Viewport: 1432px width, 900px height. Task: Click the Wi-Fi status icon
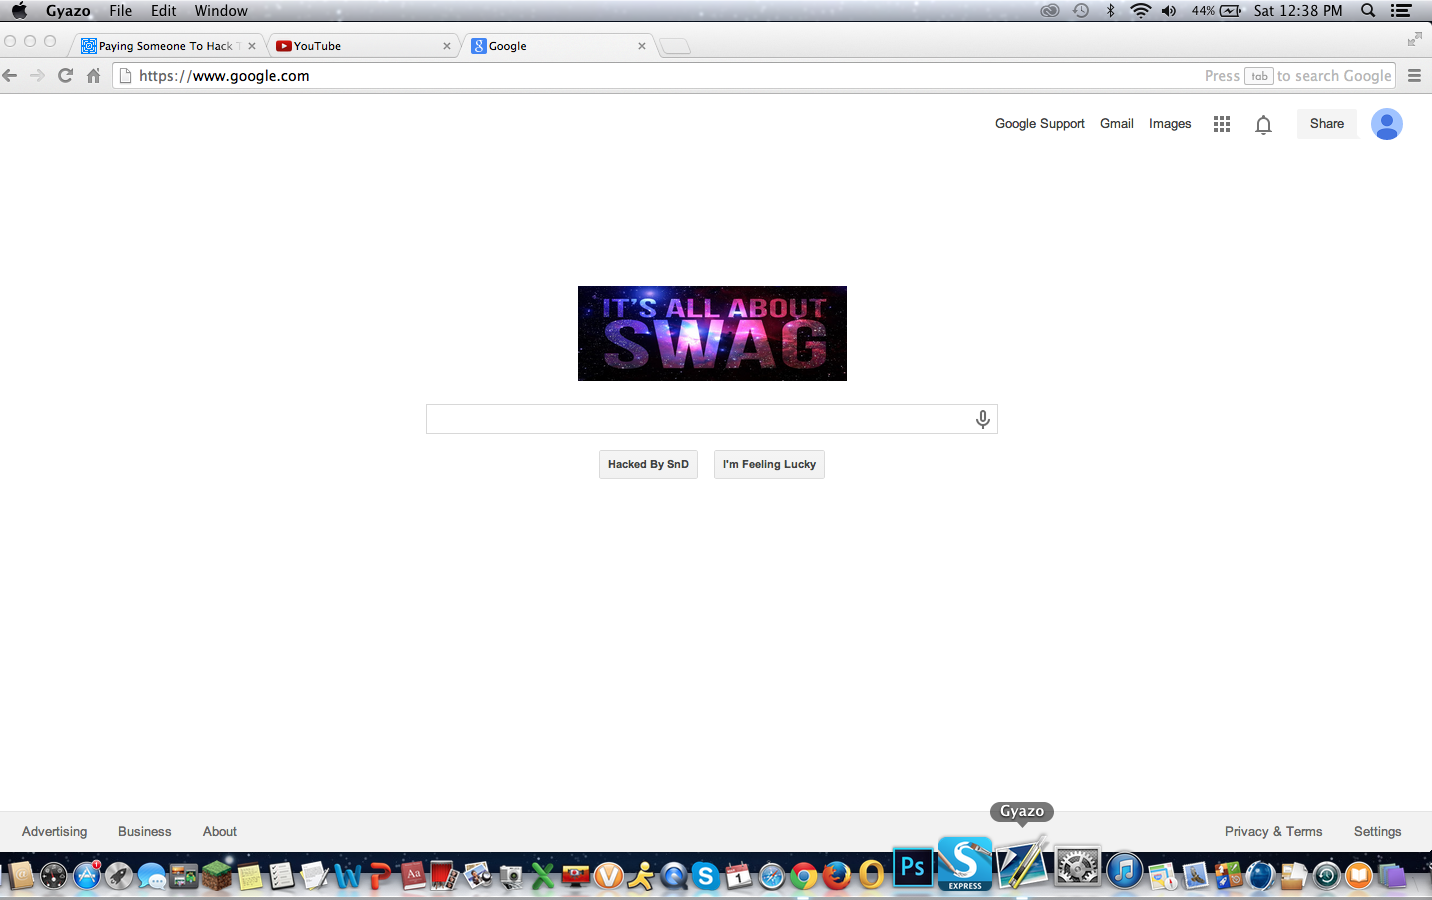click(1140, 11)
